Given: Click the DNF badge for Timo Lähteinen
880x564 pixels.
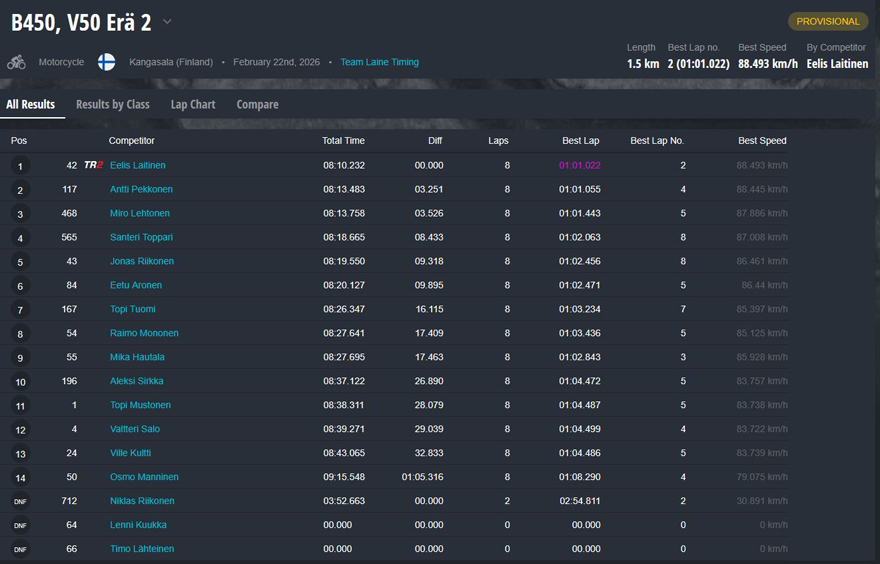Looking at the screenshot, I should pyautogui.click(x=20, y=550).
